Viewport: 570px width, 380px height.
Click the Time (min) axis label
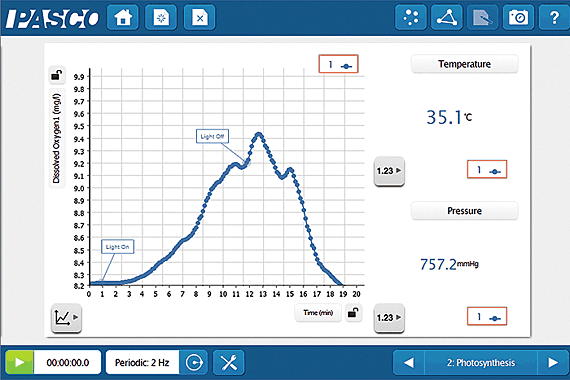click(x=318, y=312)
